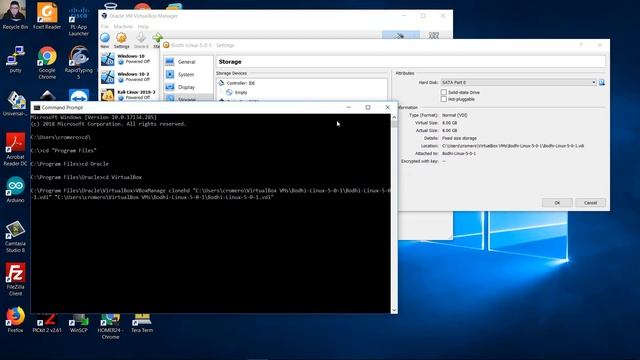This screenshot has height=360, width=640.
Task: Click the Command Prompt title bar icon
Action: tap(37, 107)
